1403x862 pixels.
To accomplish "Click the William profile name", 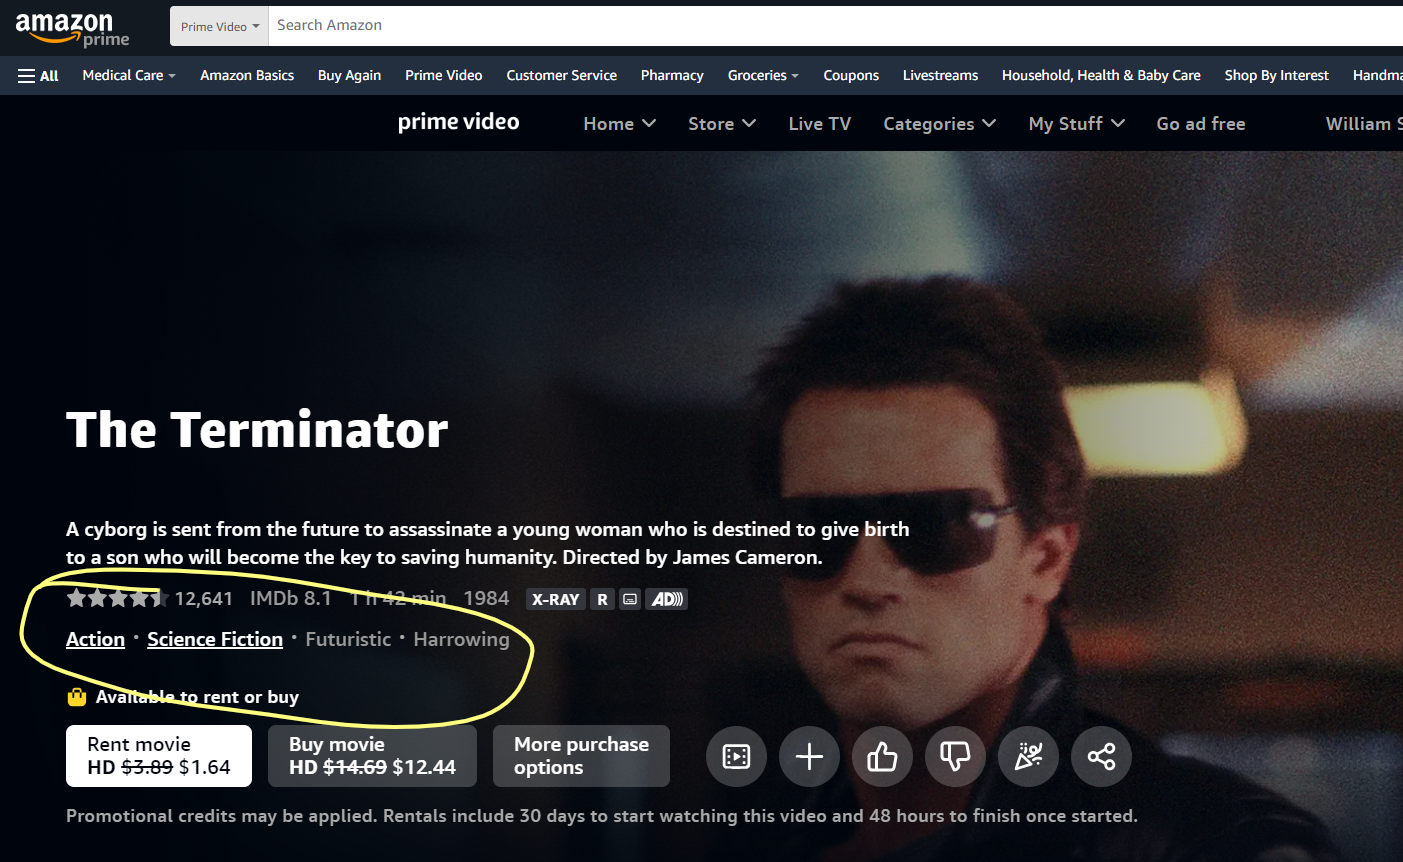I will (x=1363, y=124).
